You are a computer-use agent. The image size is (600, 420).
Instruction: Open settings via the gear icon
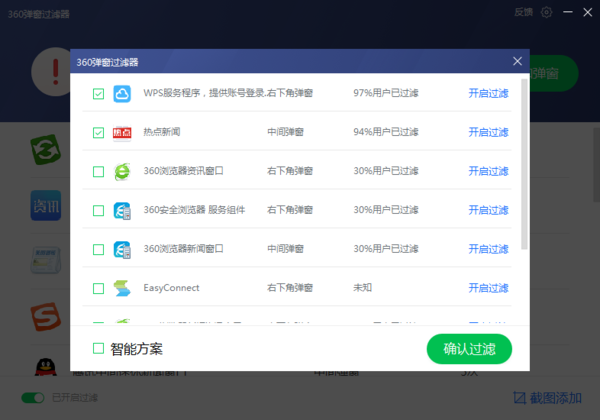point(546,12)
